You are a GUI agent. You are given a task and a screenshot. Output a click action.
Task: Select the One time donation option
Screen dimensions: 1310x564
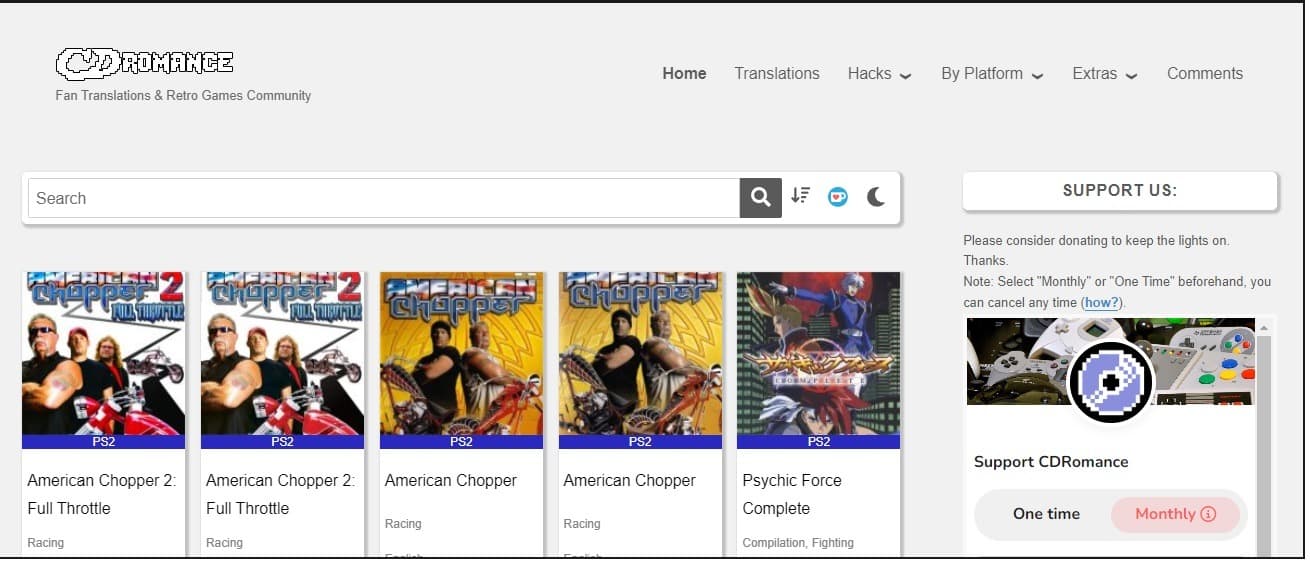pos(1046,514)
